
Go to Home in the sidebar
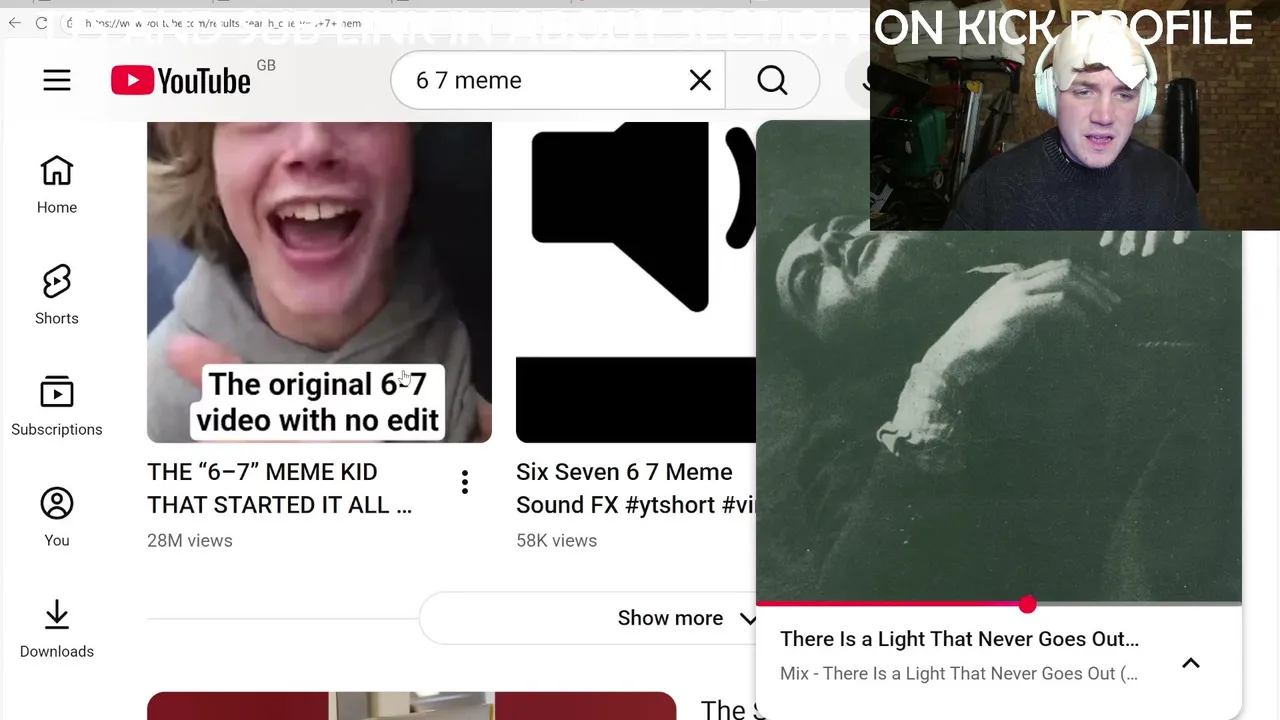point(57,185)
